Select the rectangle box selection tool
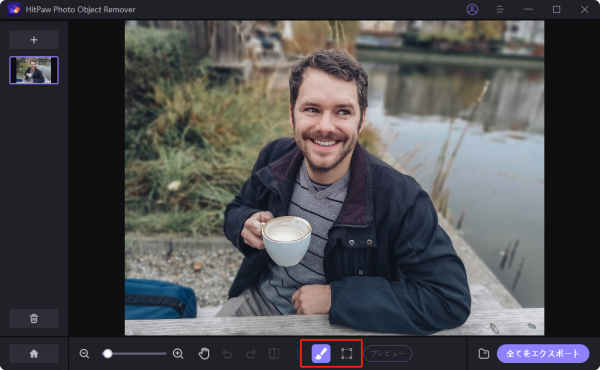Viewport: 600px width, 370px height. 346,354
